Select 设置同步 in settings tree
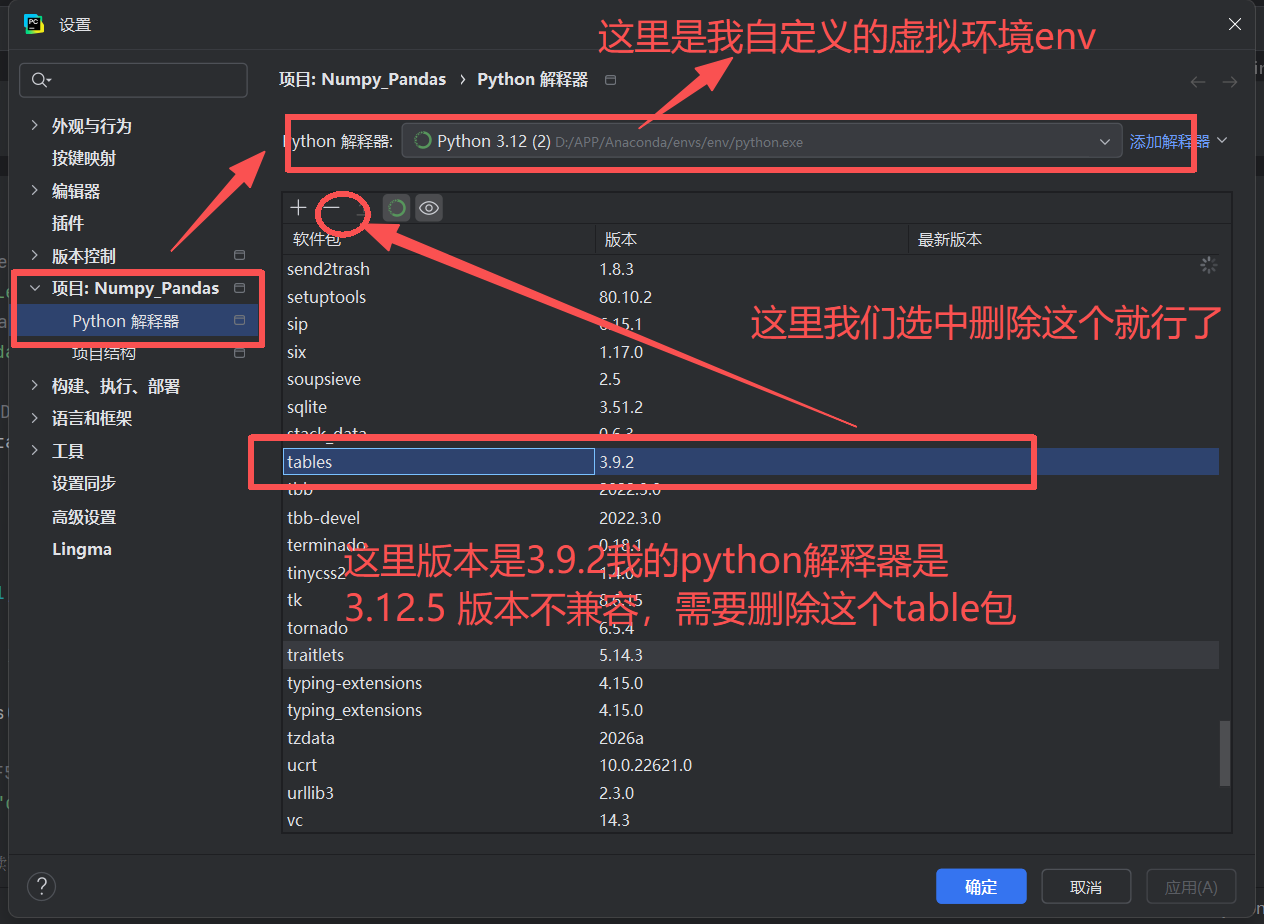This screenshot has height=924, width=1264. 84,483
